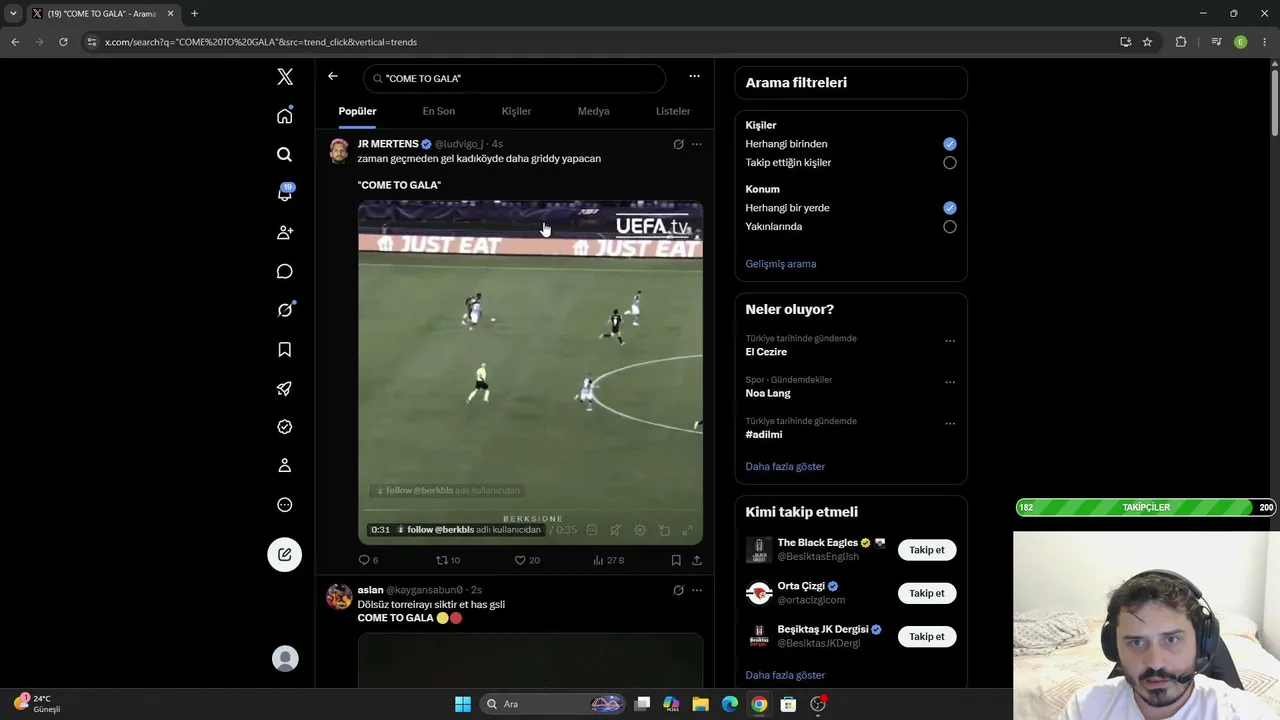This screenshot has width=1280, height=720.
Task: Open Explore search icon in left sidebar
Action: (x=285, y=155)
